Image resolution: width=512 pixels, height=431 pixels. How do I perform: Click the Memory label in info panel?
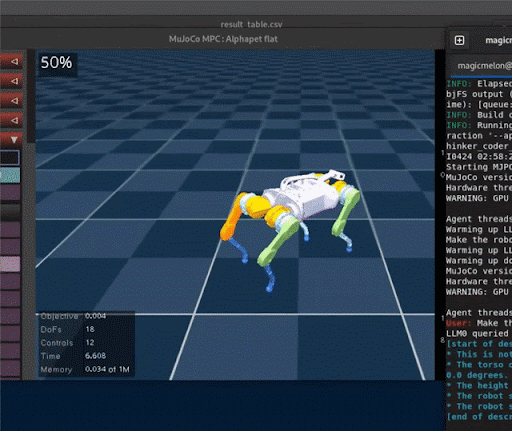pos(56,369)
